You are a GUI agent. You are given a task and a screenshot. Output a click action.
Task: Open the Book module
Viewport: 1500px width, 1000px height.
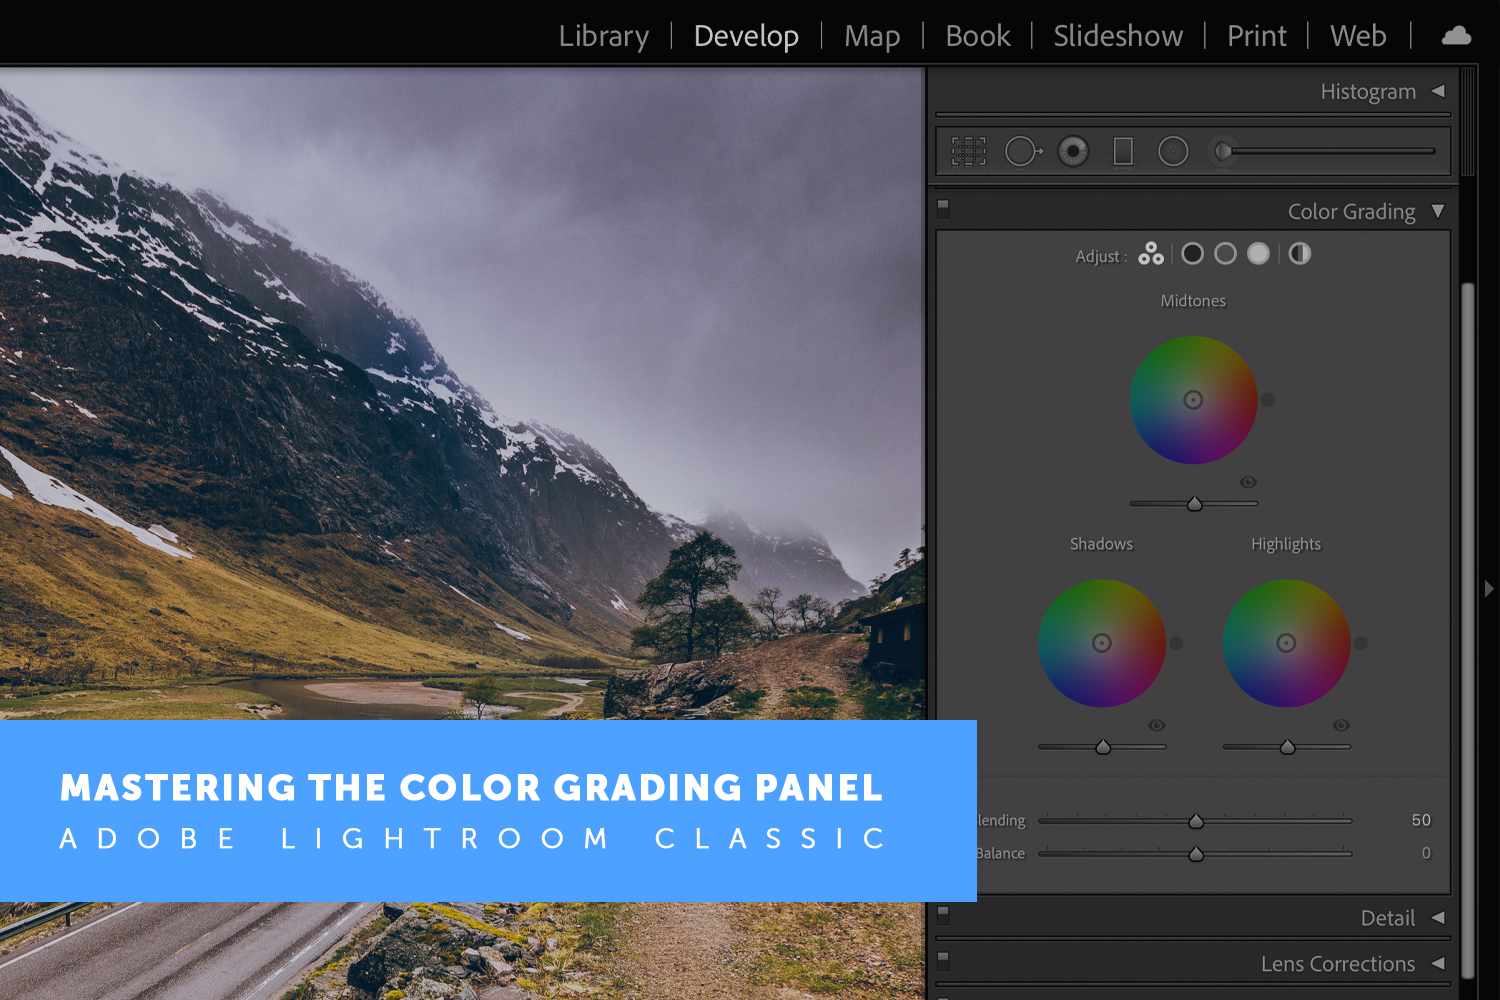point(977,36)
